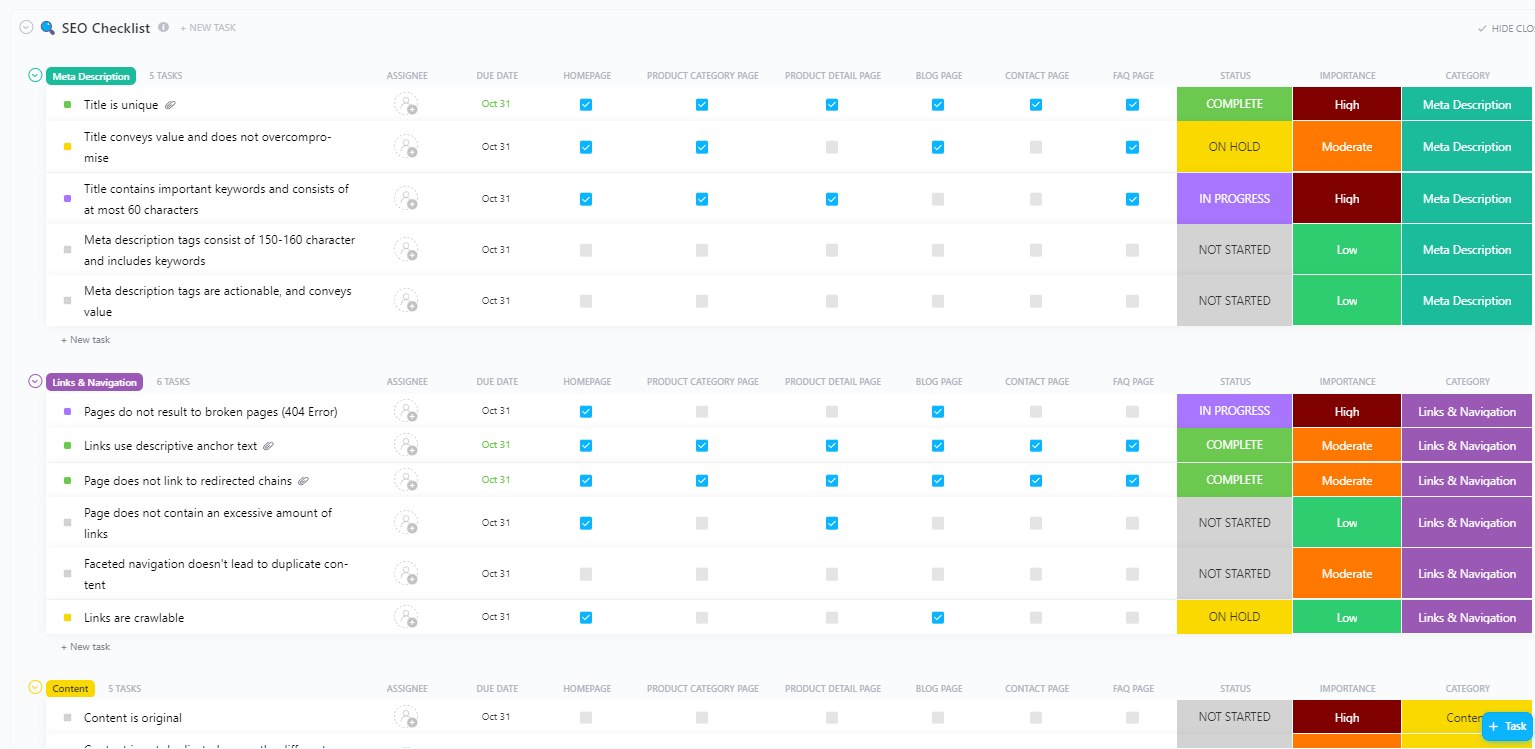Image resolution: width=1535 pixels, height=749 pixels.
Task: Collapse the Content task group
Action: coord(36,688)
